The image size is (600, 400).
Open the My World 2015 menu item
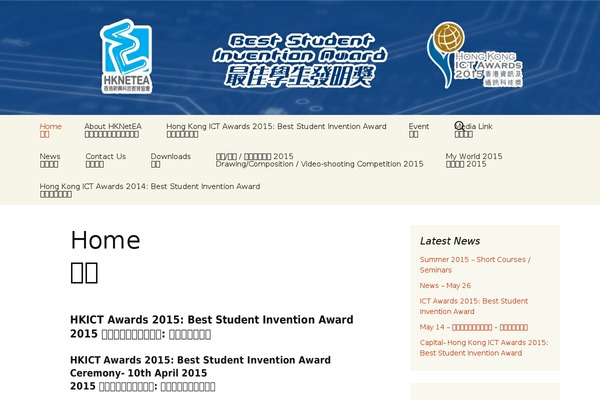474,160
